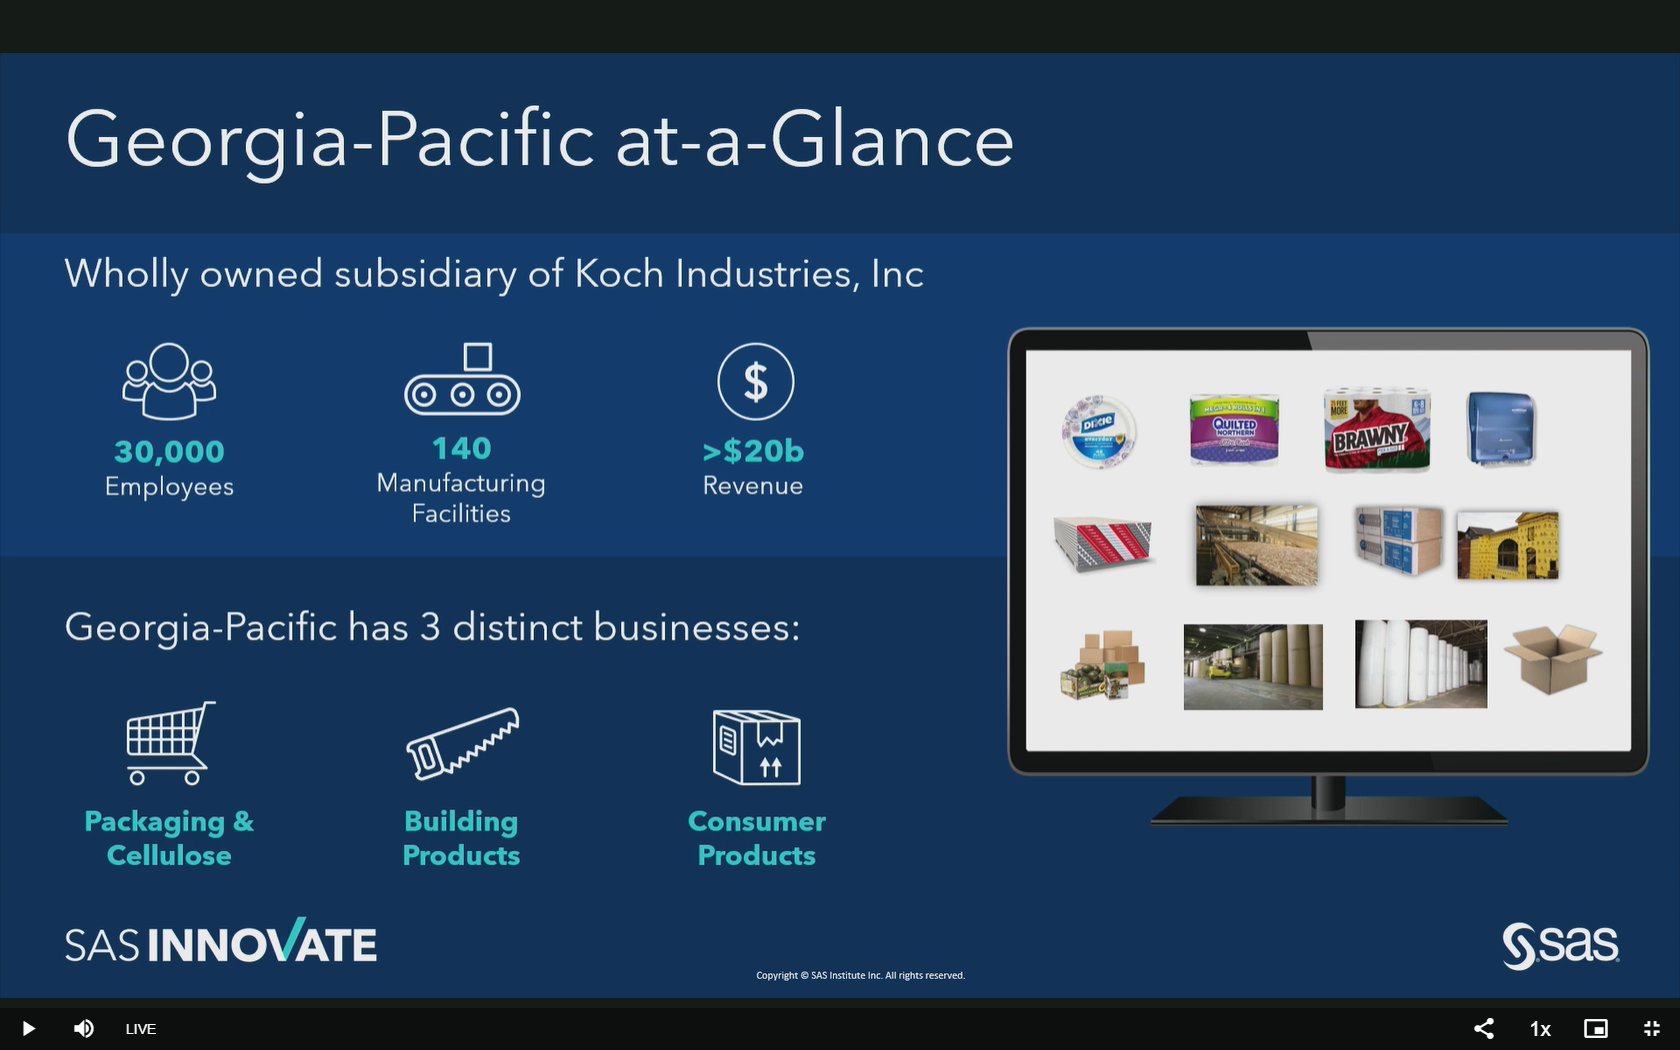Select the blue towel dispenser image
This screenshot has height=1050, width=1680.
click(1501, 429)
